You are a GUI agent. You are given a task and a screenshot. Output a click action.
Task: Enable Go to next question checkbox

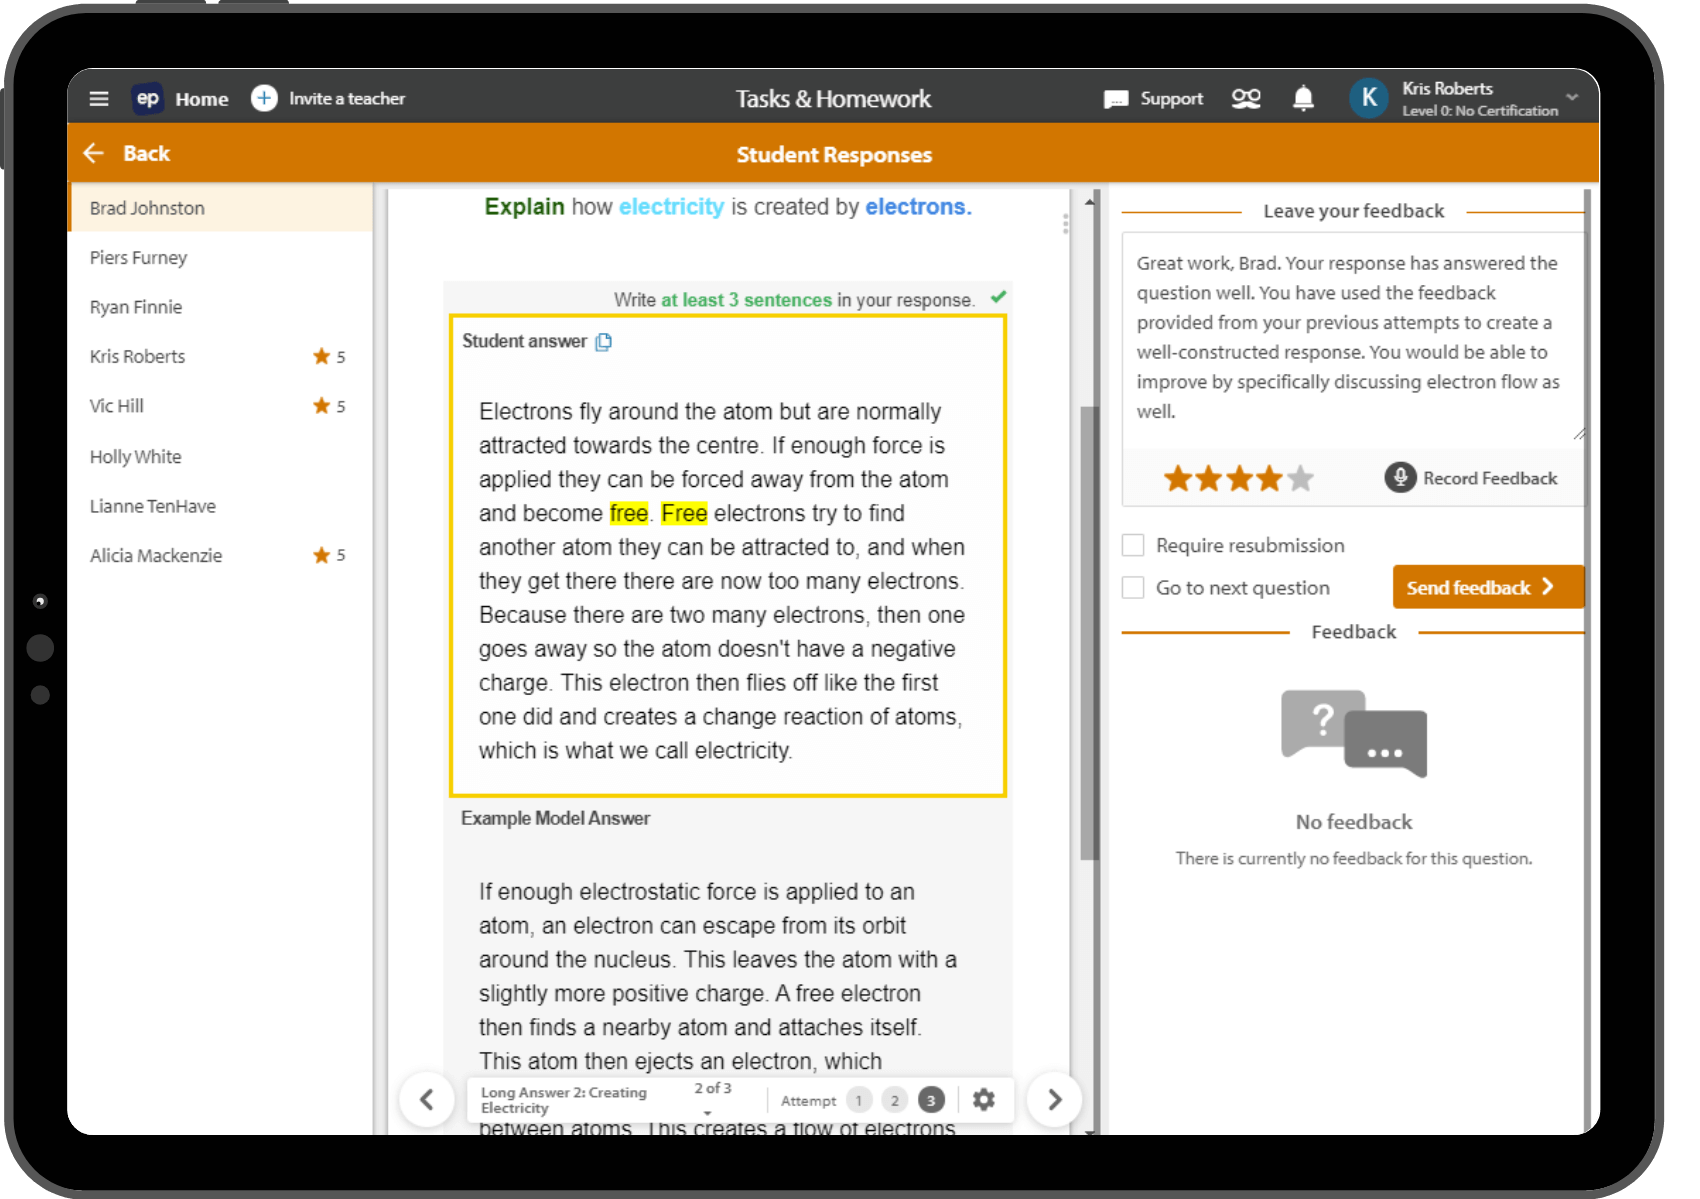(1133, 587)
